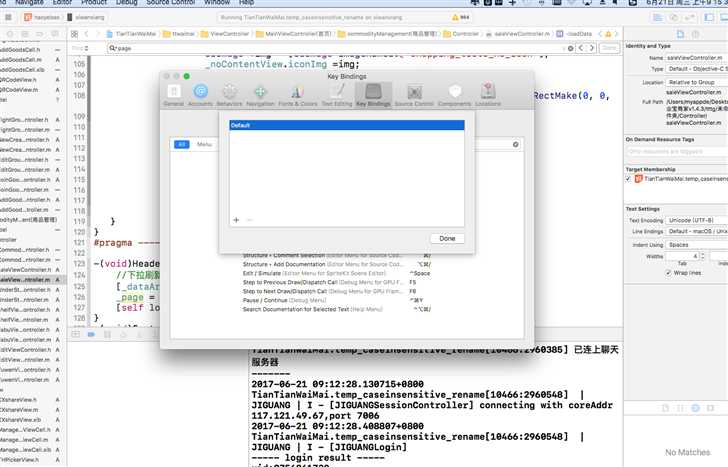Screen dimensions: 728x467
Task: Select Step to Previous Draw/Dispatch Call row
Action: (337, 282)
